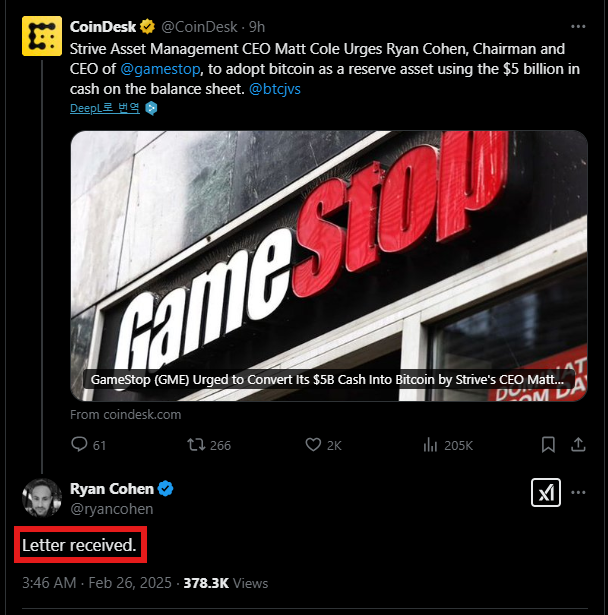Repost the CoinDesk tweet
Screen dimensions: 608x615
[x=196, y=444]
